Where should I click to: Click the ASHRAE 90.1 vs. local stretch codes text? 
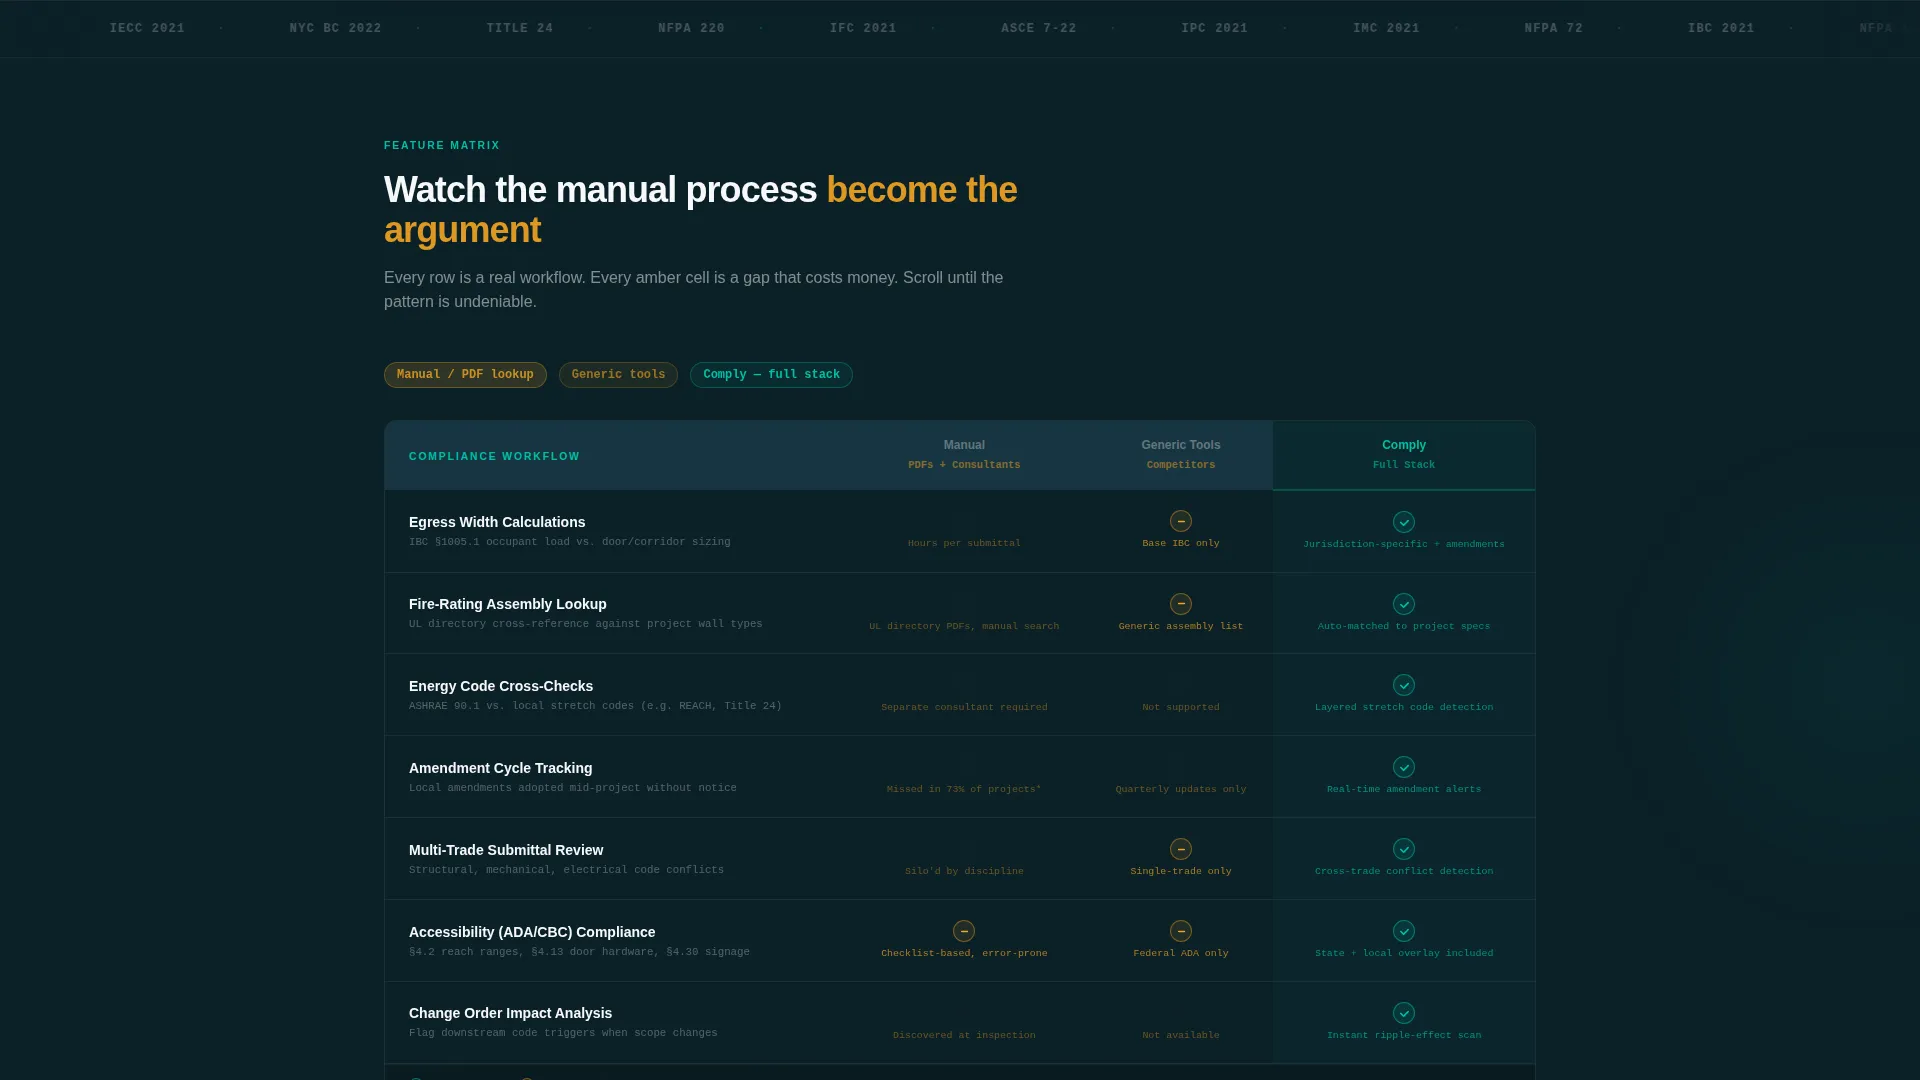click(x=595, y=706)
